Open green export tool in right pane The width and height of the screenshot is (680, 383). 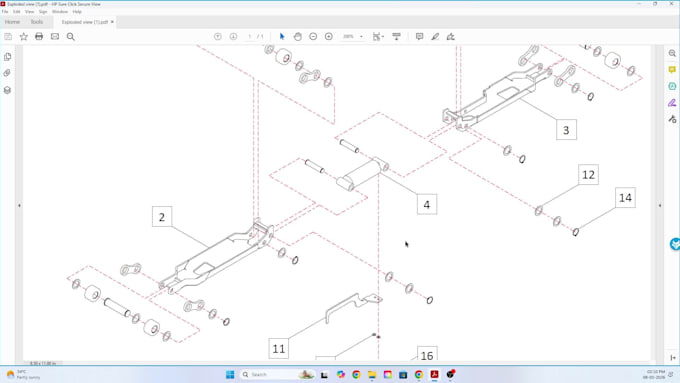pos(672,86)
